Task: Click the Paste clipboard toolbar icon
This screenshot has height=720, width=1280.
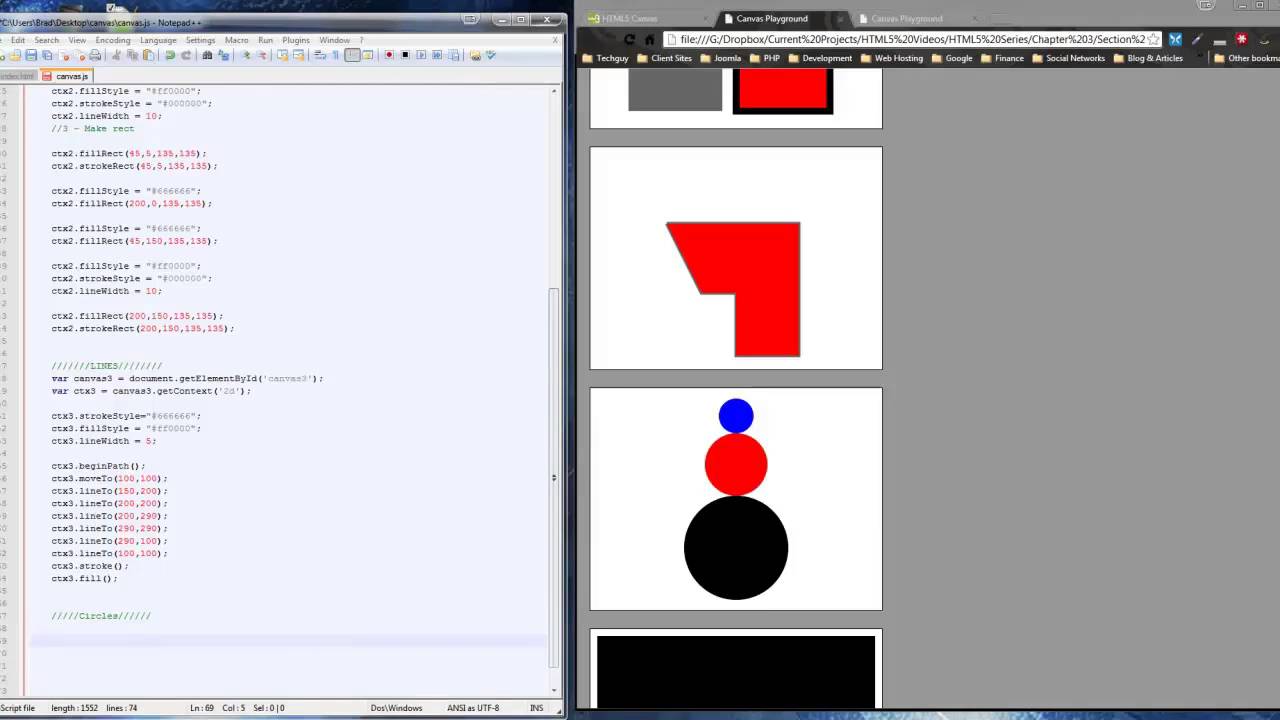Action: 149,55
